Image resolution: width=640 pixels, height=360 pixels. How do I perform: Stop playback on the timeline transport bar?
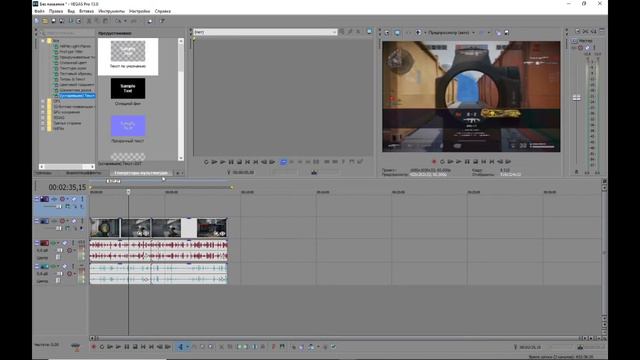[135, 347]
